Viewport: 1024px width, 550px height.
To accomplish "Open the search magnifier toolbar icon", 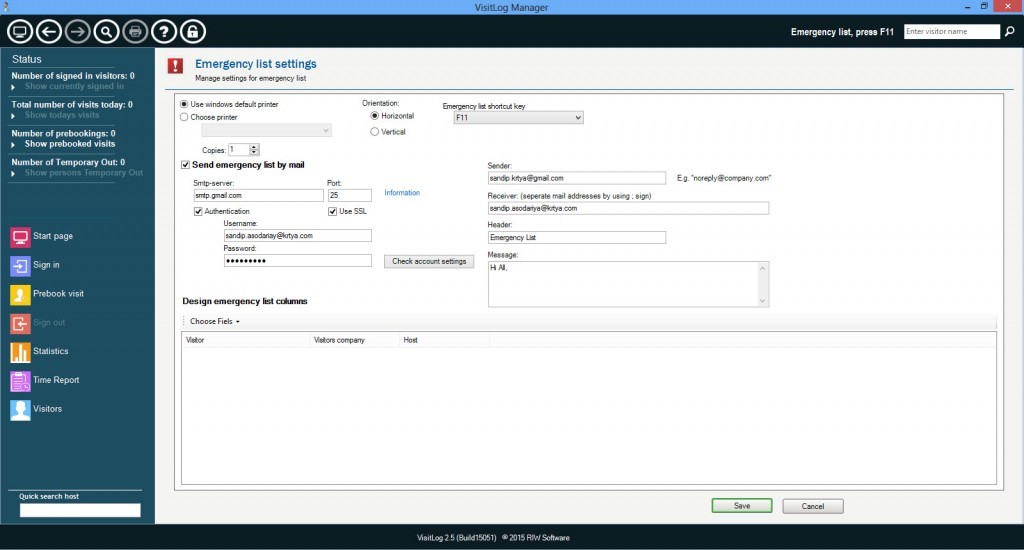I will tap(106, 31).
